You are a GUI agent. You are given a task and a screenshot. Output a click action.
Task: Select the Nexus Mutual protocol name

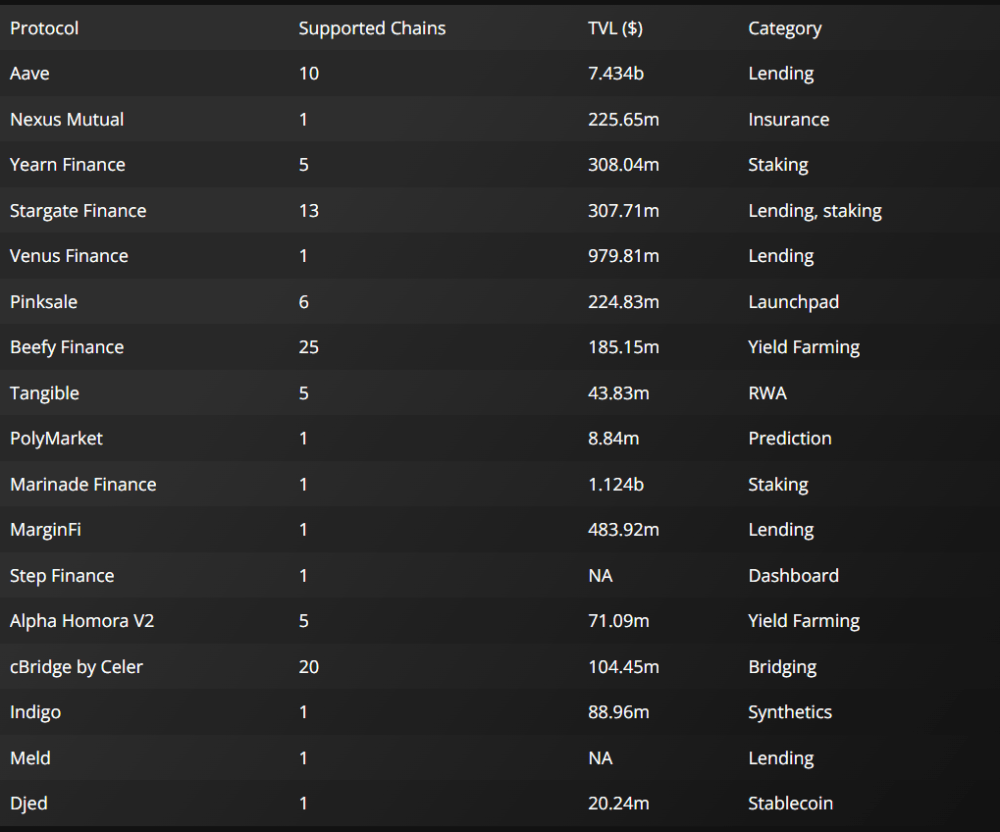pyautogui.click(x=67, y=120)
